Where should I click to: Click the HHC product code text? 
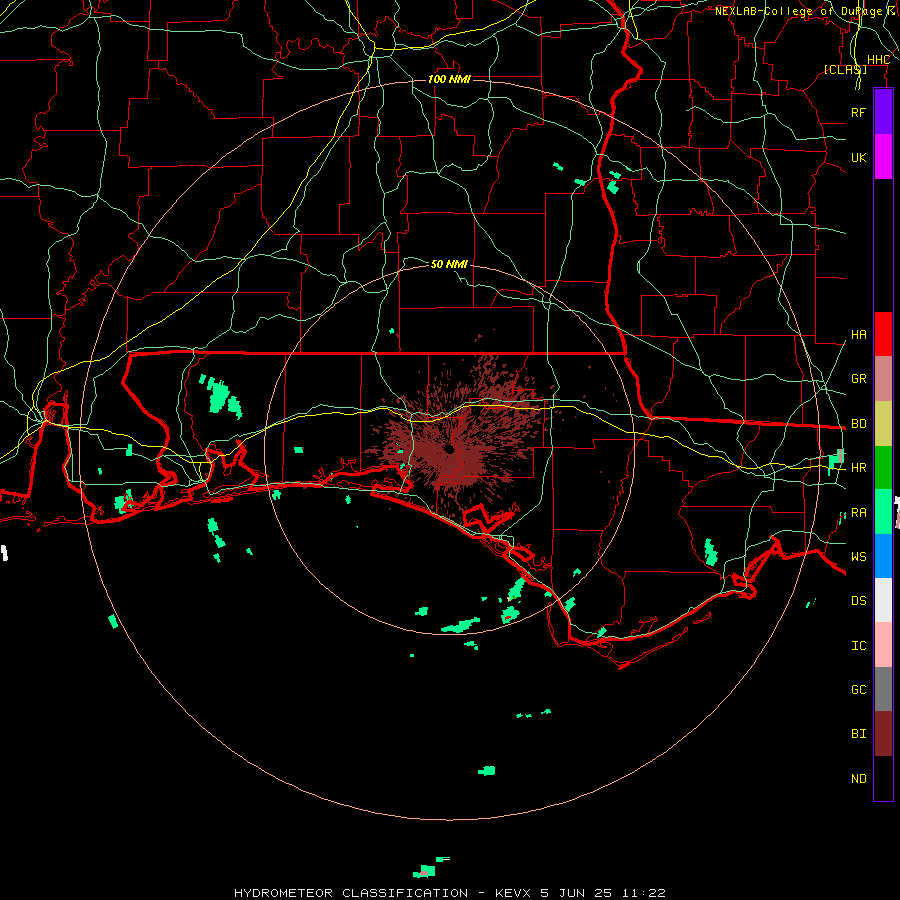(878, 60)
